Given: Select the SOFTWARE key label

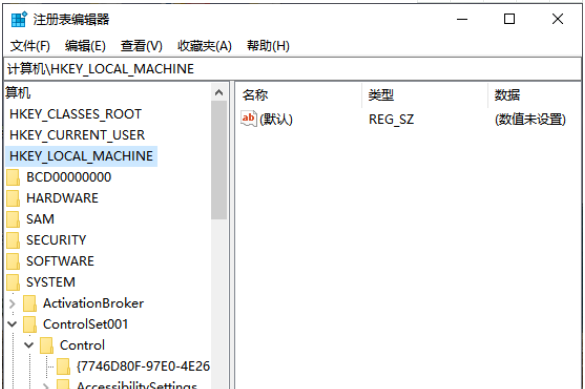Looking at the screenshot, I should pyautogui.click(x=60, y=261).
